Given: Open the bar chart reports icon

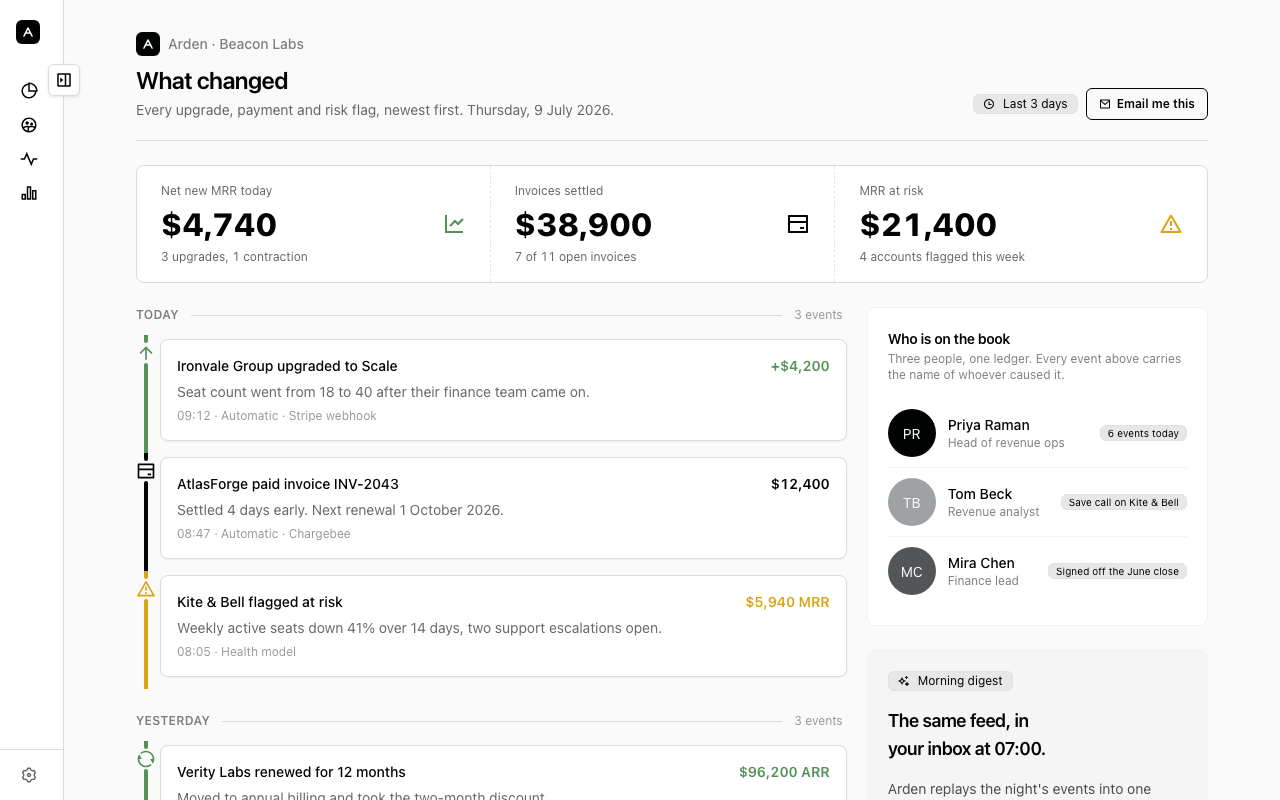Looking at the screenshot, I should point(29,193).
